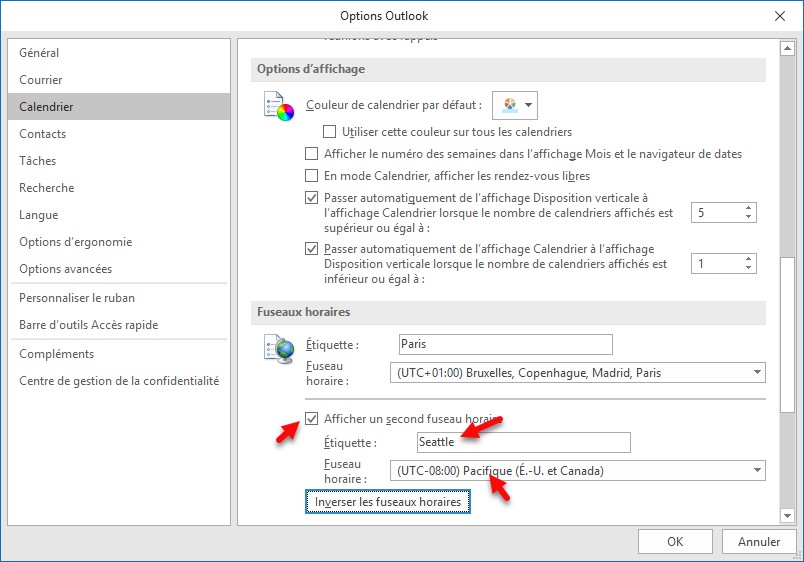Open the Recherche options category
Image resolution: width=804 pixels, height=562 pixels.
[x=119, y=188]
